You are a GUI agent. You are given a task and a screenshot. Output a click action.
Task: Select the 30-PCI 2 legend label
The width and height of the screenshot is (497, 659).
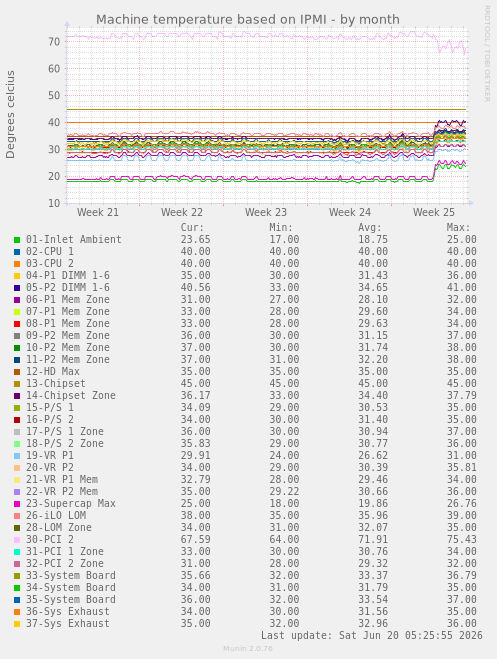point(50,539)
